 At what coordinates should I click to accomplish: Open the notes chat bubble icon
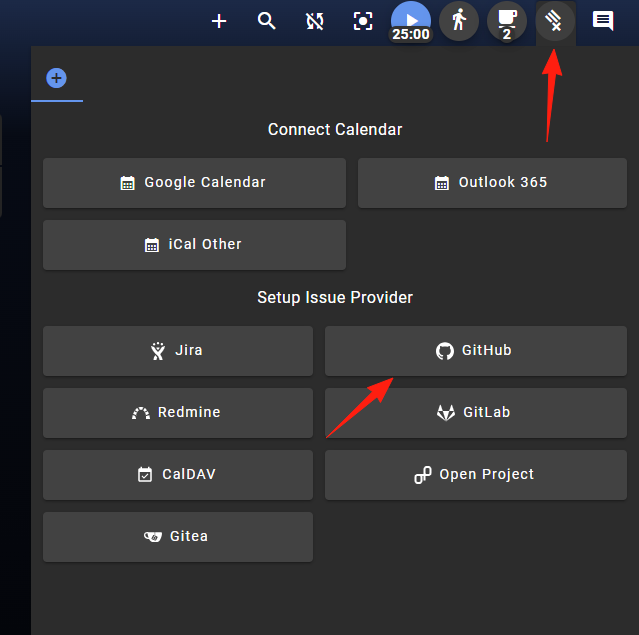pyautogui.click(x=603, y=21)
